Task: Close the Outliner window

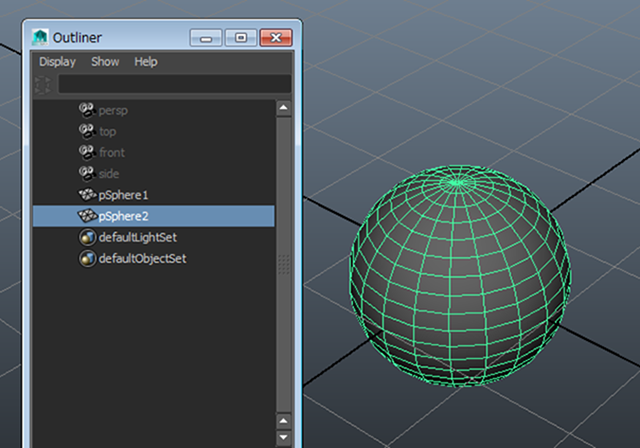Action: click(276, 38)
